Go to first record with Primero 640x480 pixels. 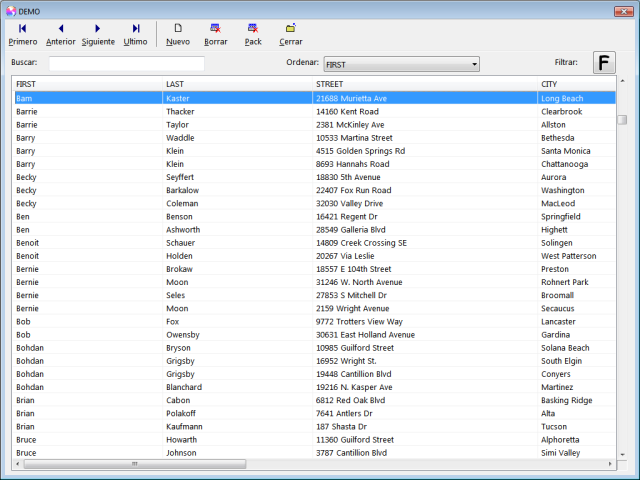click(x=22, y=34)
